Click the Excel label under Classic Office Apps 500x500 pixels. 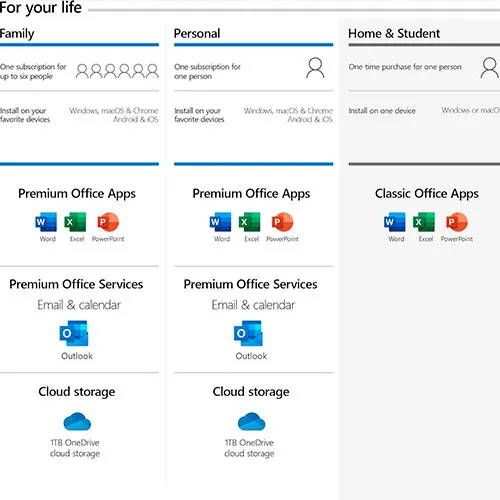point(426,239)
